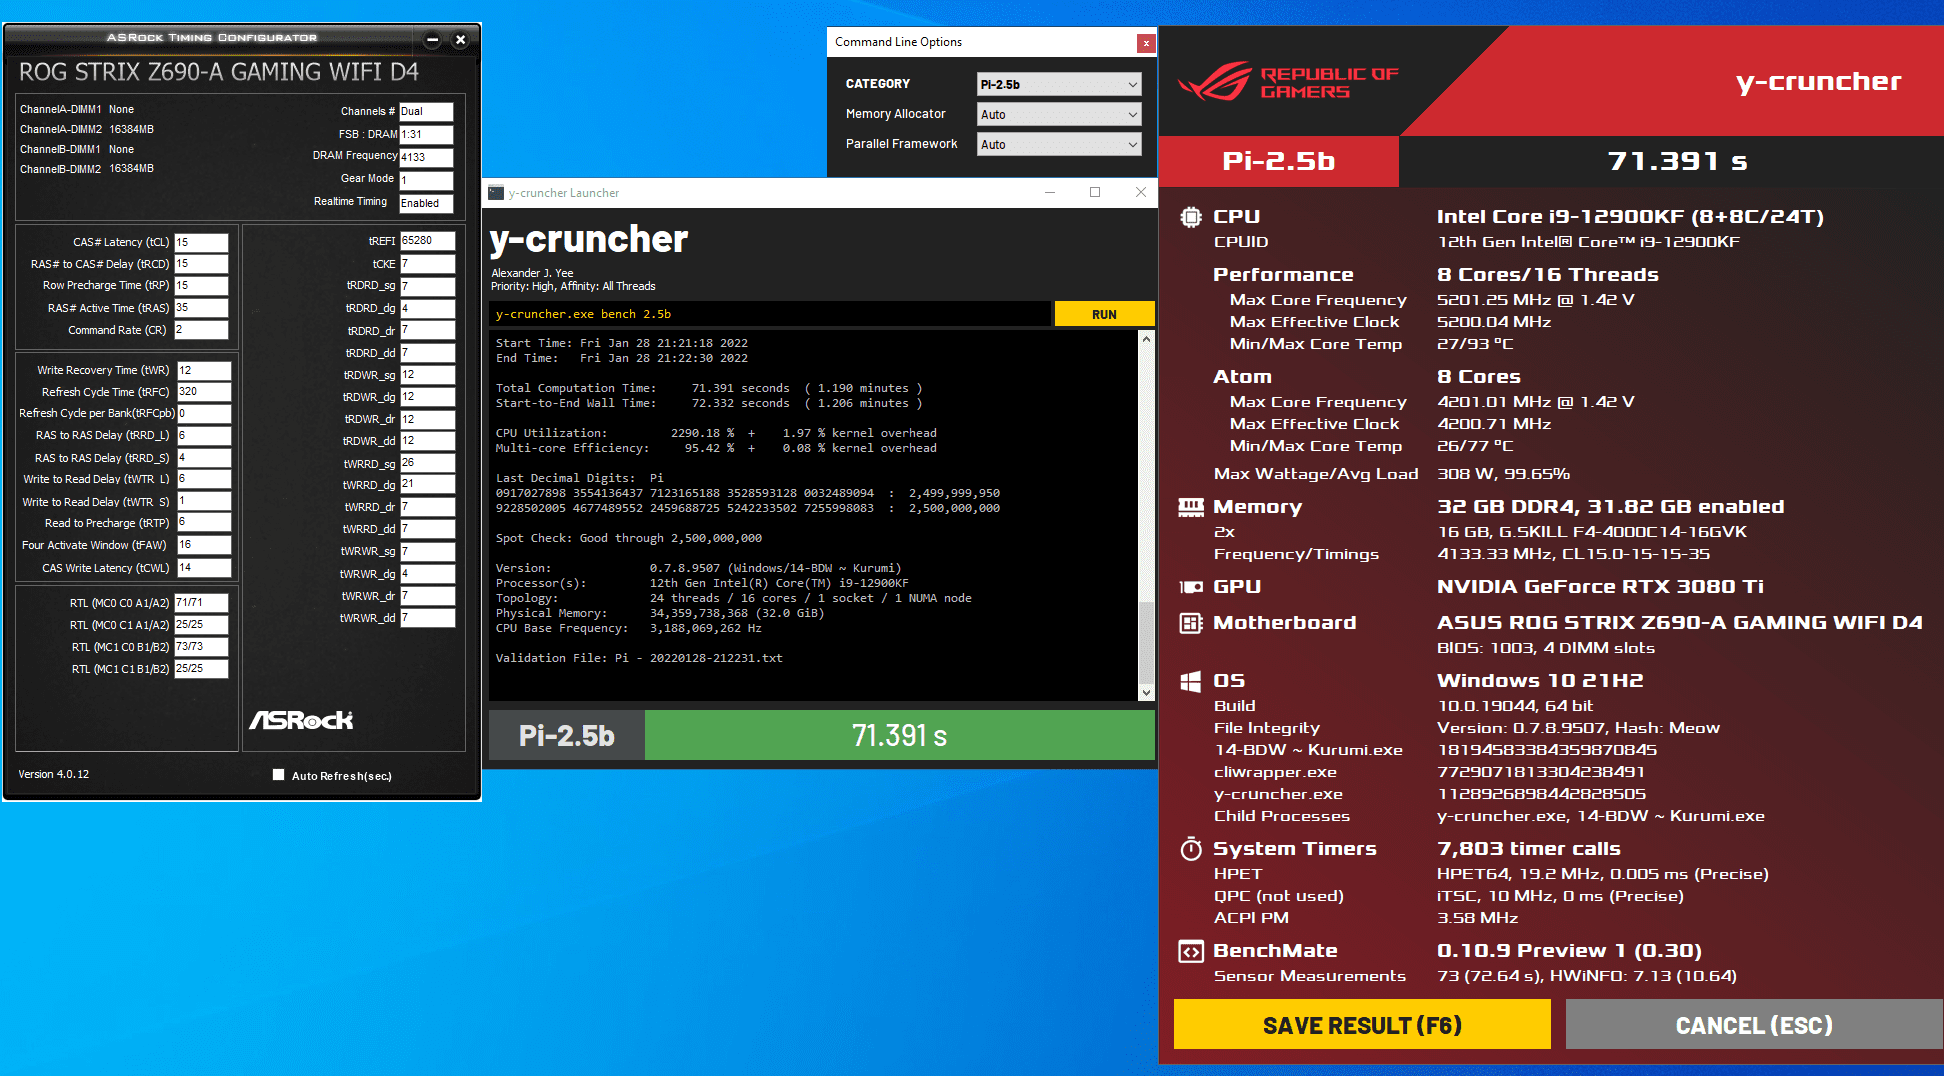Image resolution: width=1944 pixels, height=1076 pixels.
Task: Click the Pi-2.5b label in launcher footer
Action: (566, 736)
